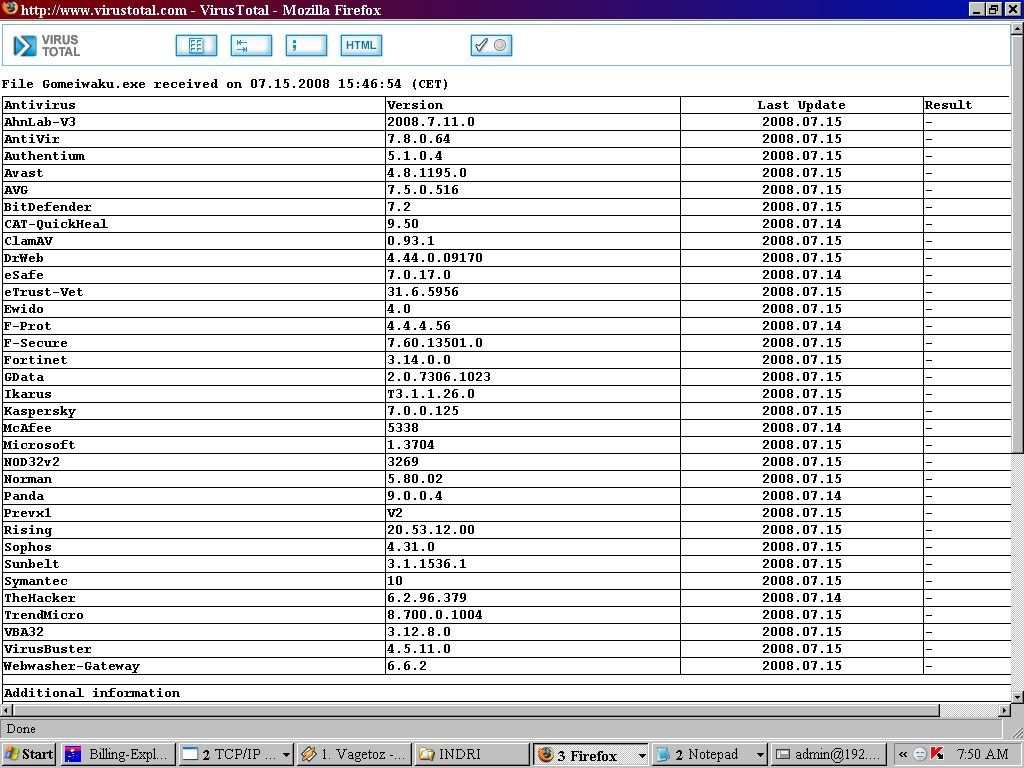This screenshot has height=768, width=1024.
Task: Expand the TCP/IP taskbar group arrow
Action: coord(286,755)
